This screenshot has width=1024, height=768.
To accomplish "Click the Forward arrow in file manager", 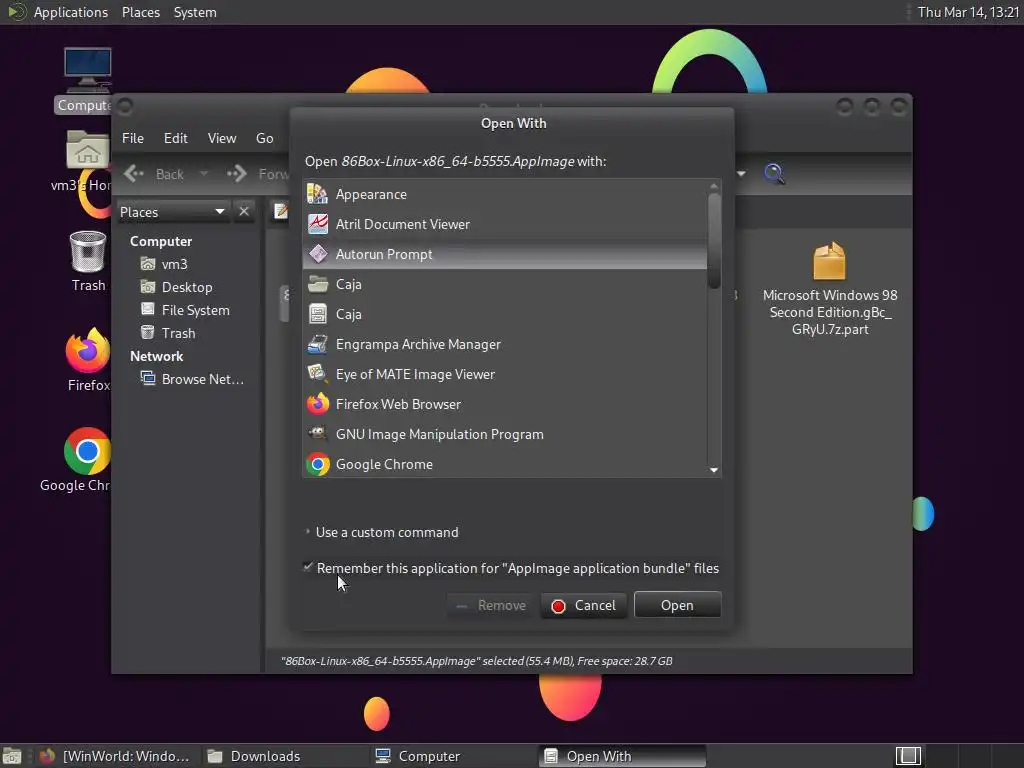I will point(257,174).
